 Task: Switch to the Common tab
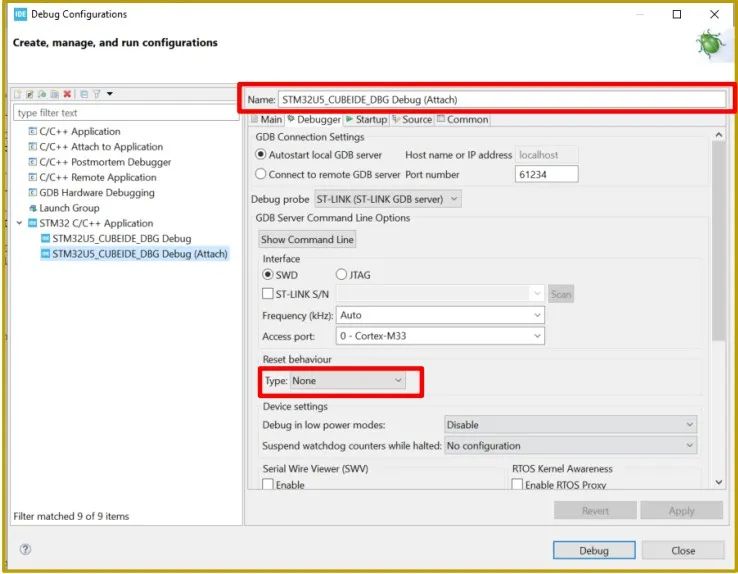[x=462, y=119]
